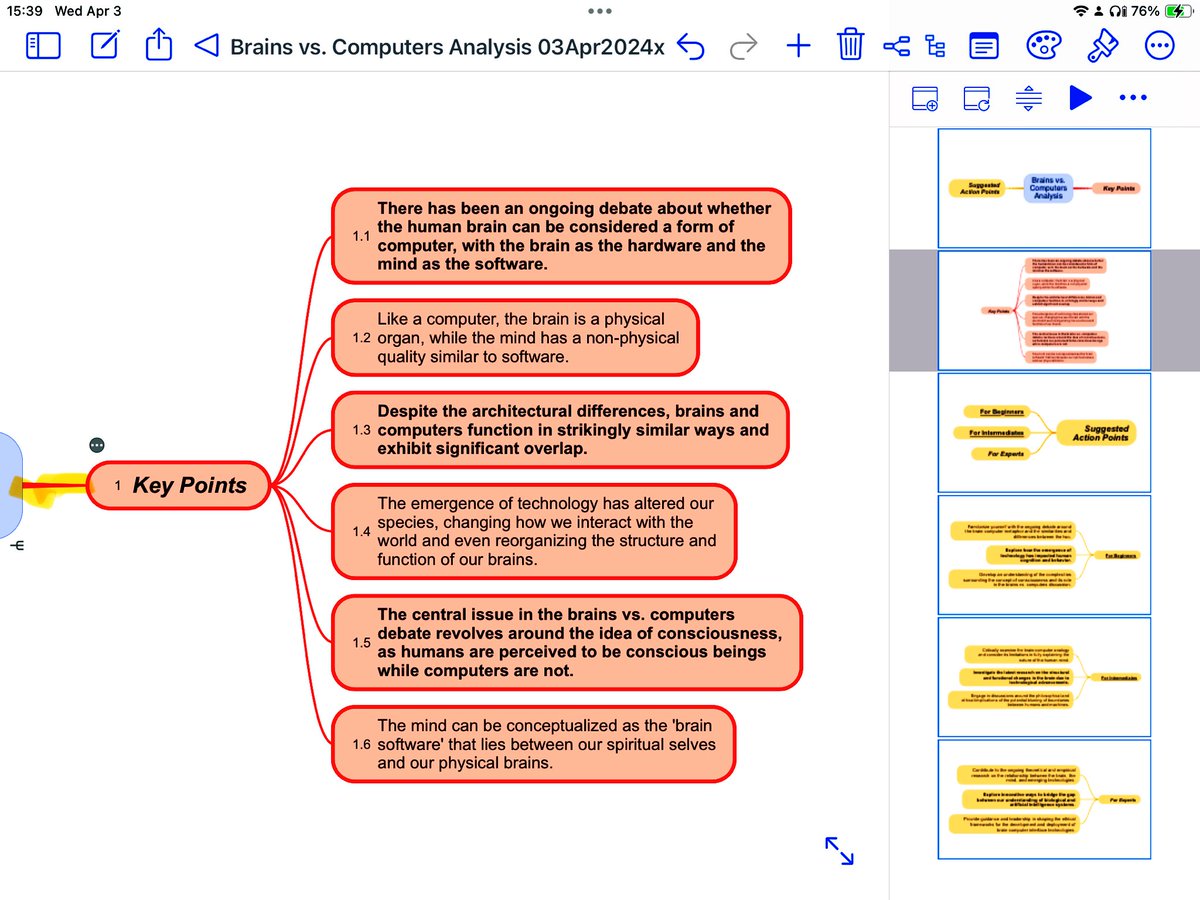
Task: Tap the share export icon
Action: [x=159, y=45]
